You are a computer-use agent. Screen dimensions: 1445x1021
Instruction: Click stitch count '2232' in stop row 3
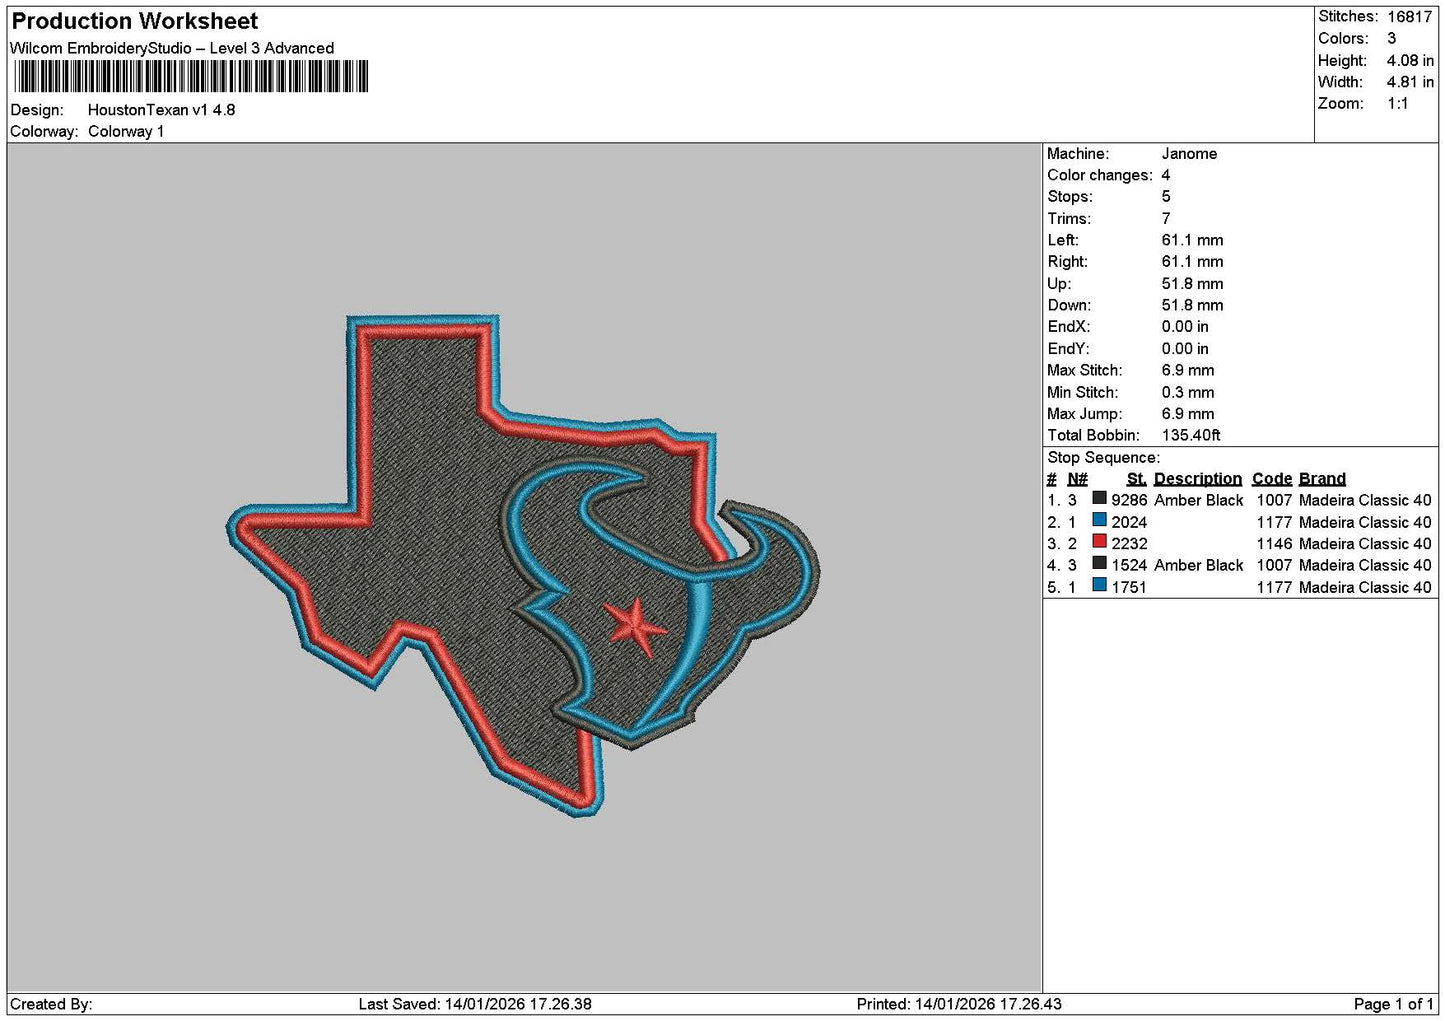click(1129, 544)
